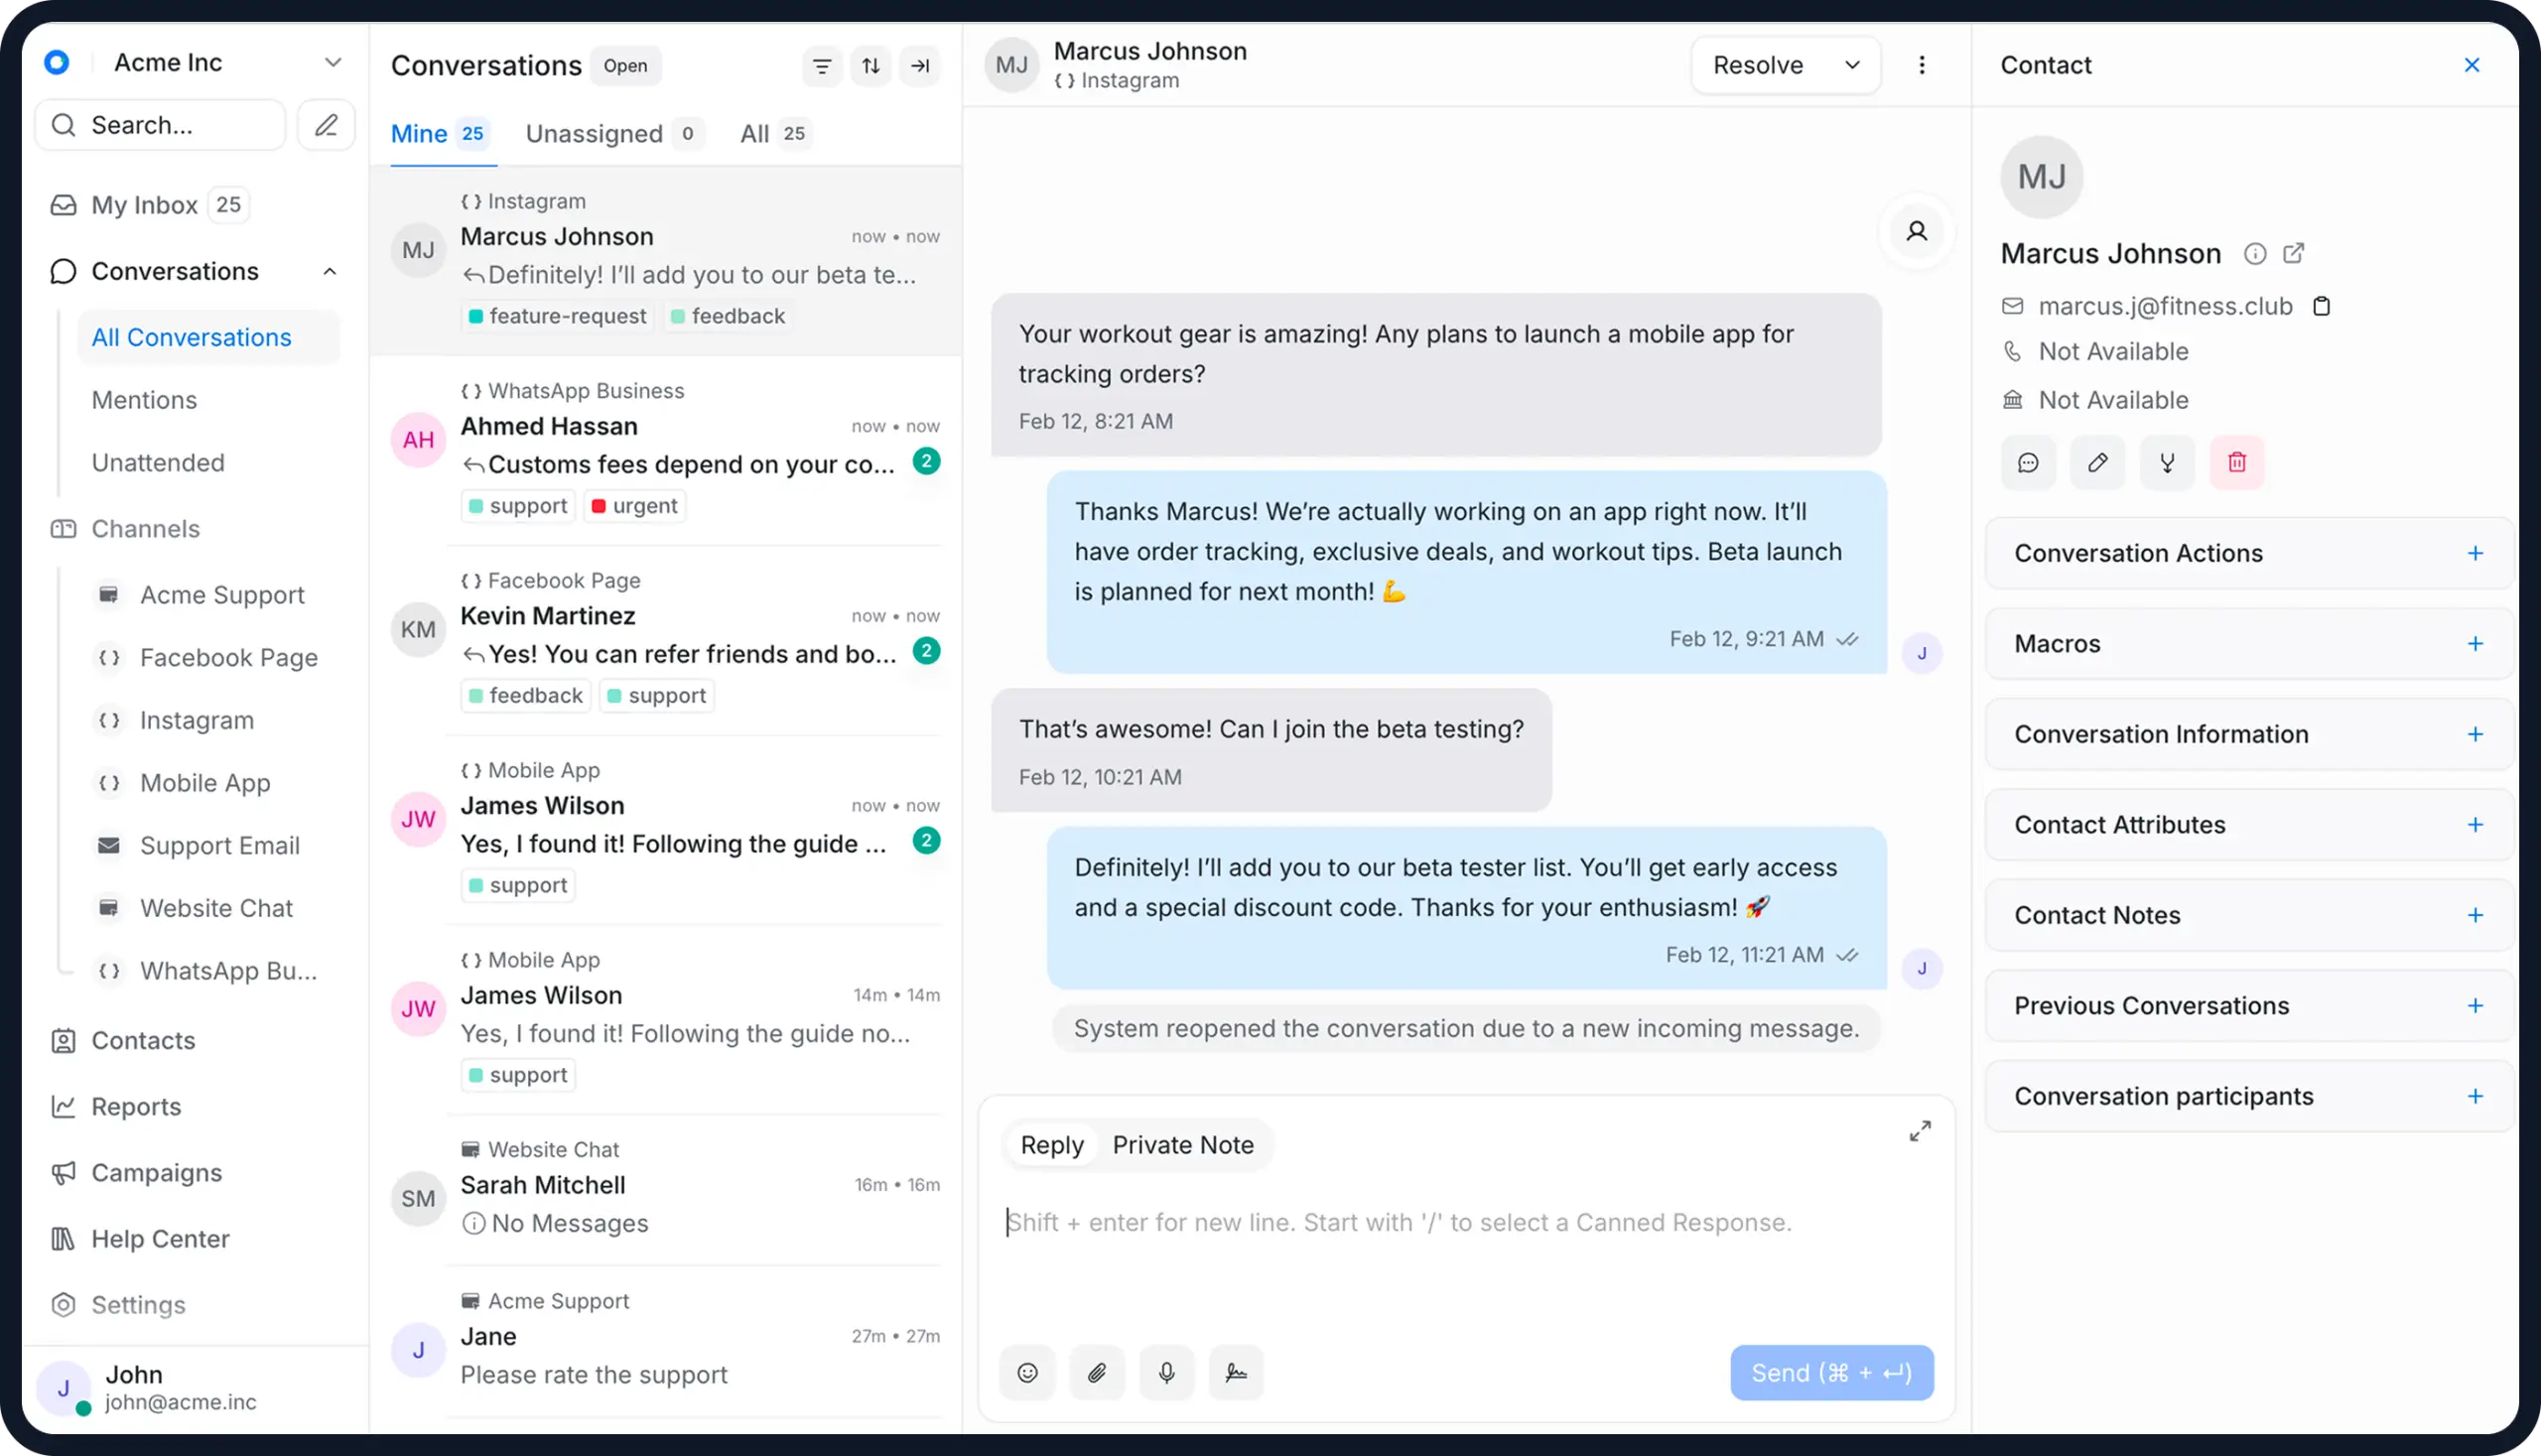The width and height of the screenshot is (2541, 1456).
Task: Attach a file to the reply
Action: click(x=1097, y=1373)
